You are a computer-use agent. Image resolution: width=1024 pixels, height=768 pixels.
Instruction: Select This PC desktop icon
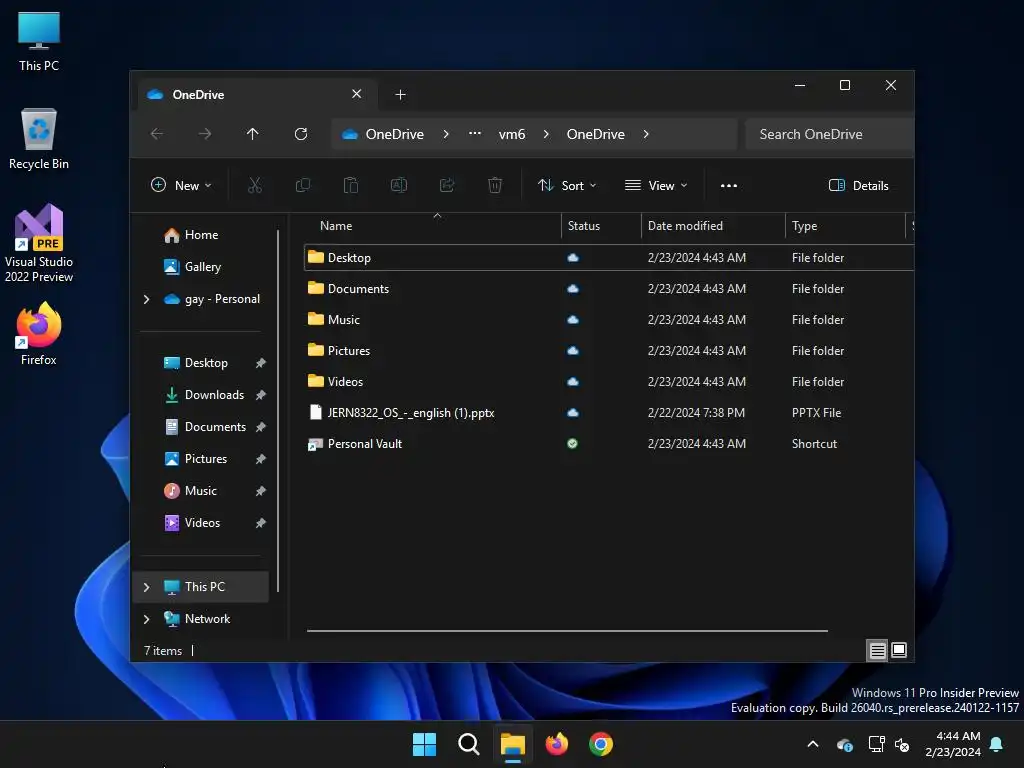click(x=39, y=41)
